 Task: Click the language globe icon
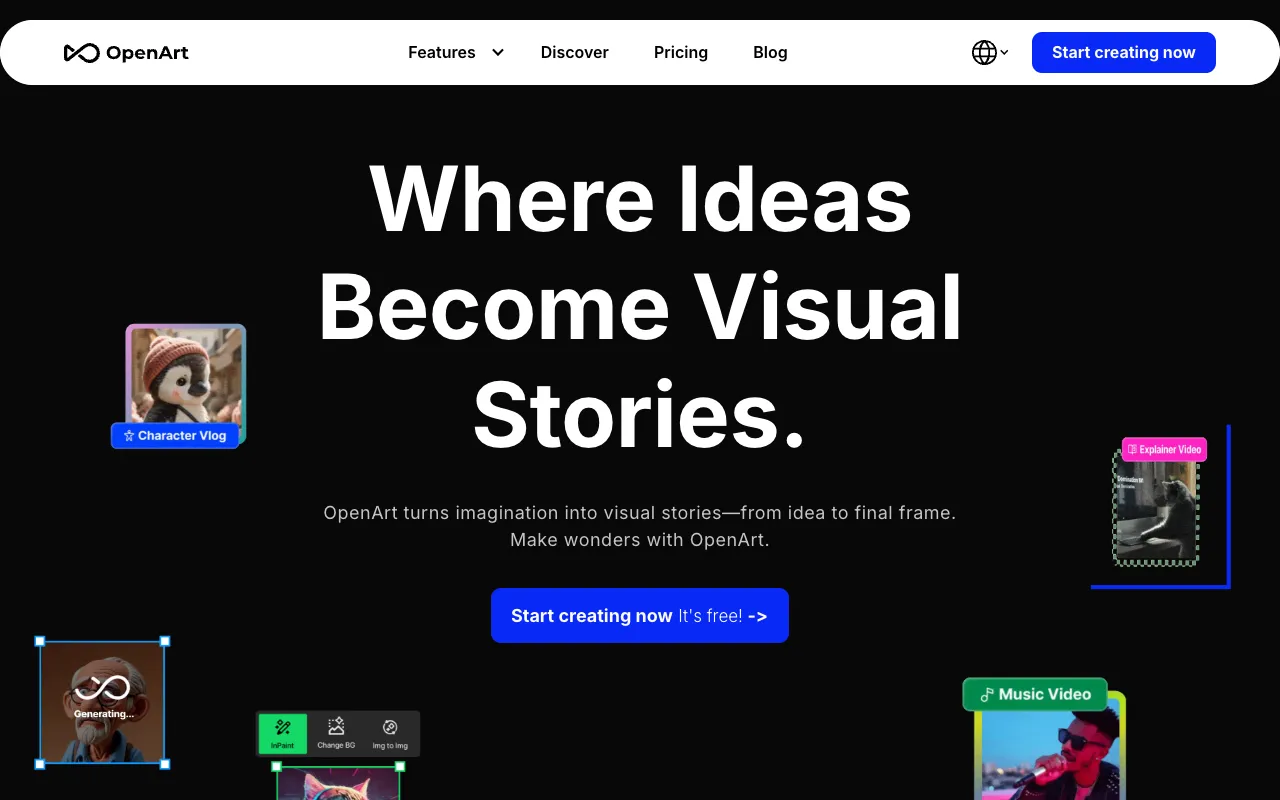click(x=984, y=52)
